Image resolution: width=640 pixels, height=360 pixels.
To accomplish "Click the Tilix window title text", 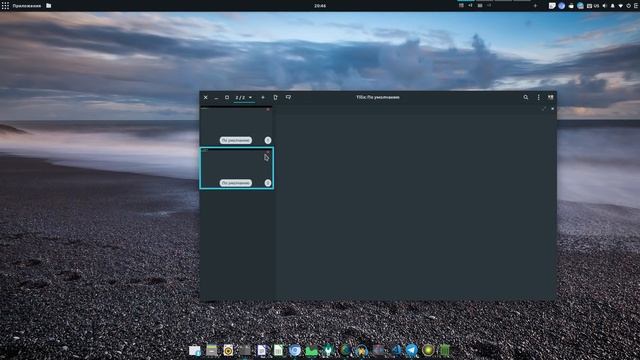I will coord(378,98).
